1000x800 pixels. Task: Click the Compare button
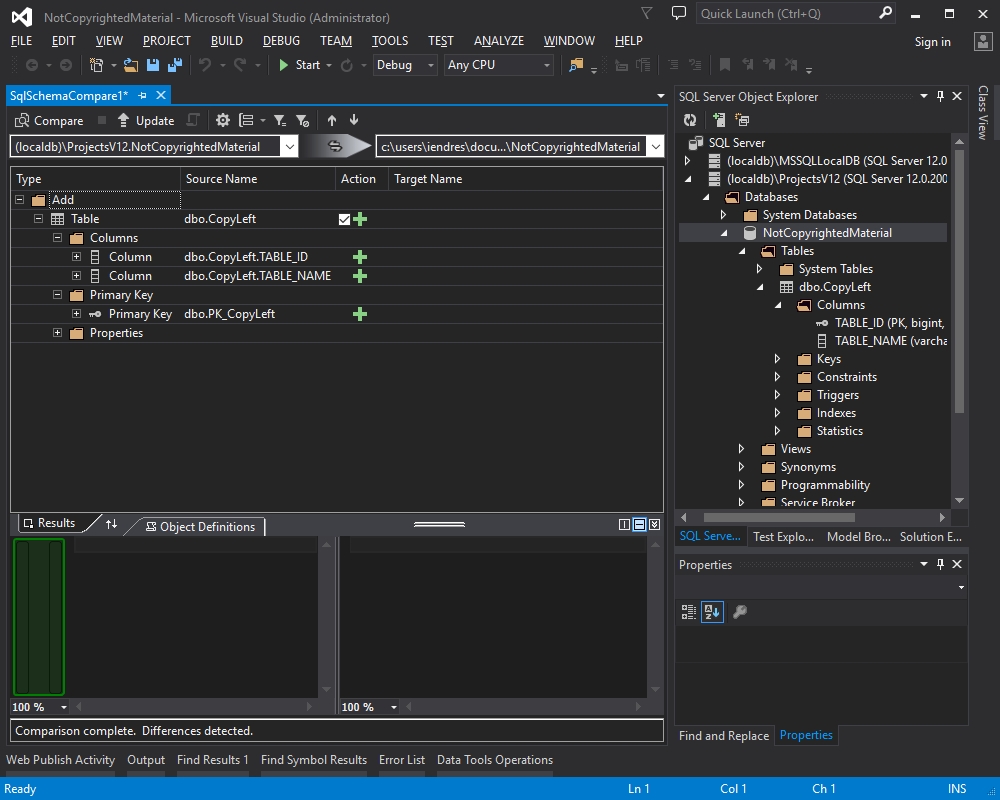(49, 121)
